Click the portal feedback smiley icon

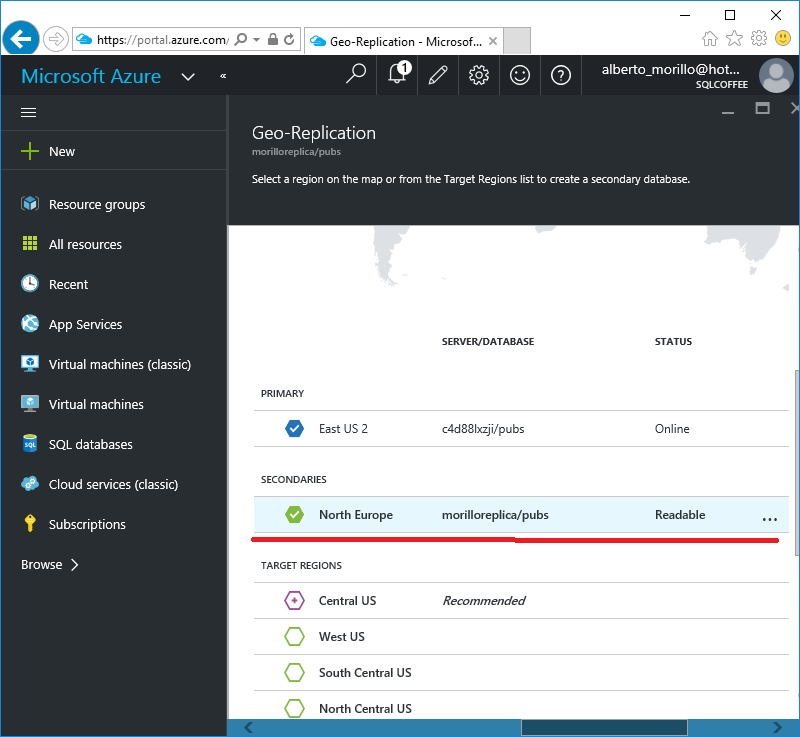[519, 75]
